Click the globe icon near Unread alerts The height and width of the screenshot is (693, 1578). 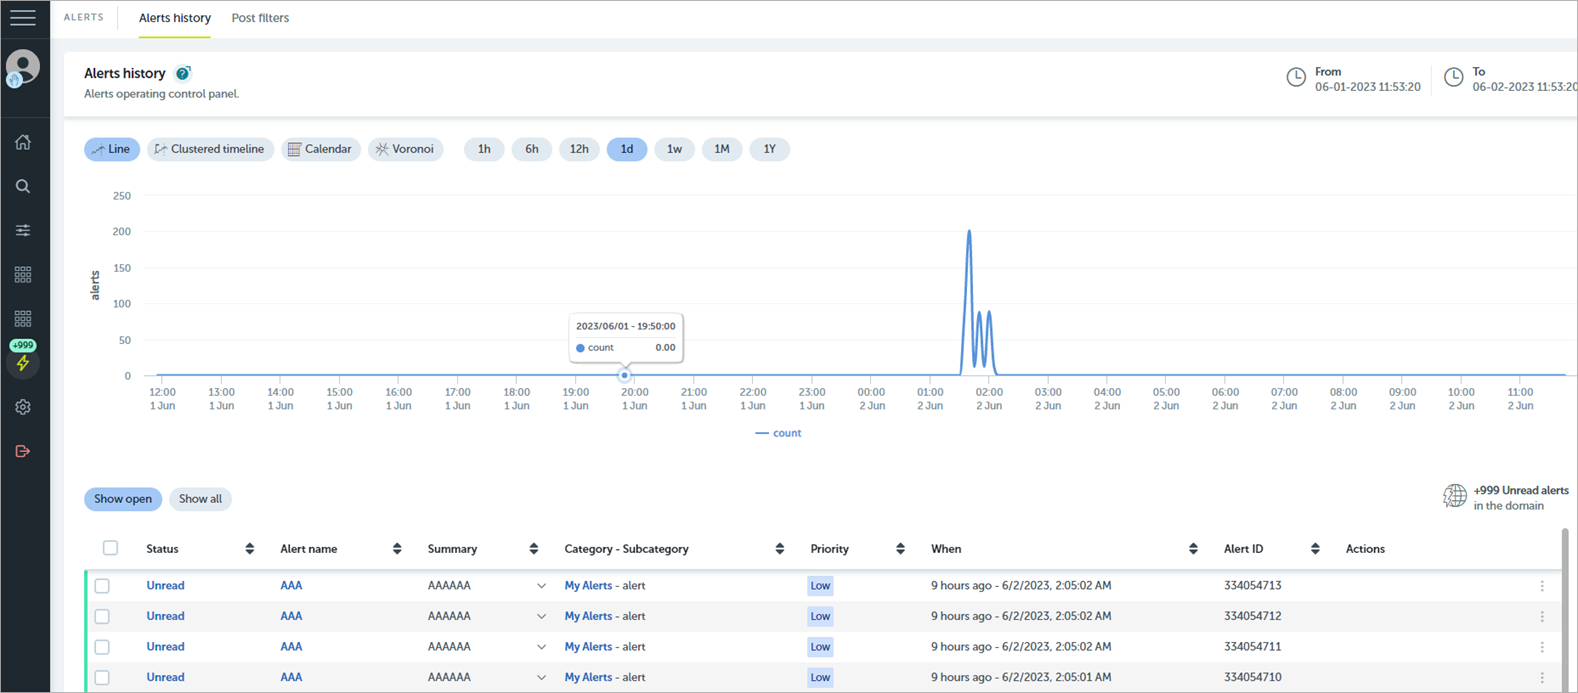pyautogui.click(x=1454, y=496)
